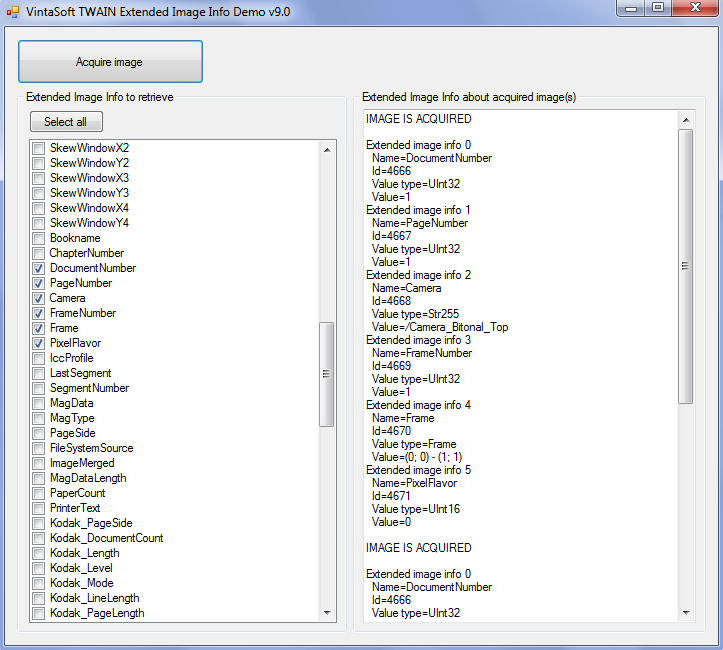This screenshot has width=723, height=650.
Task: Uncheck the FrameNumber checkbox
Action: pyautogui.click(x=39, y=313)
